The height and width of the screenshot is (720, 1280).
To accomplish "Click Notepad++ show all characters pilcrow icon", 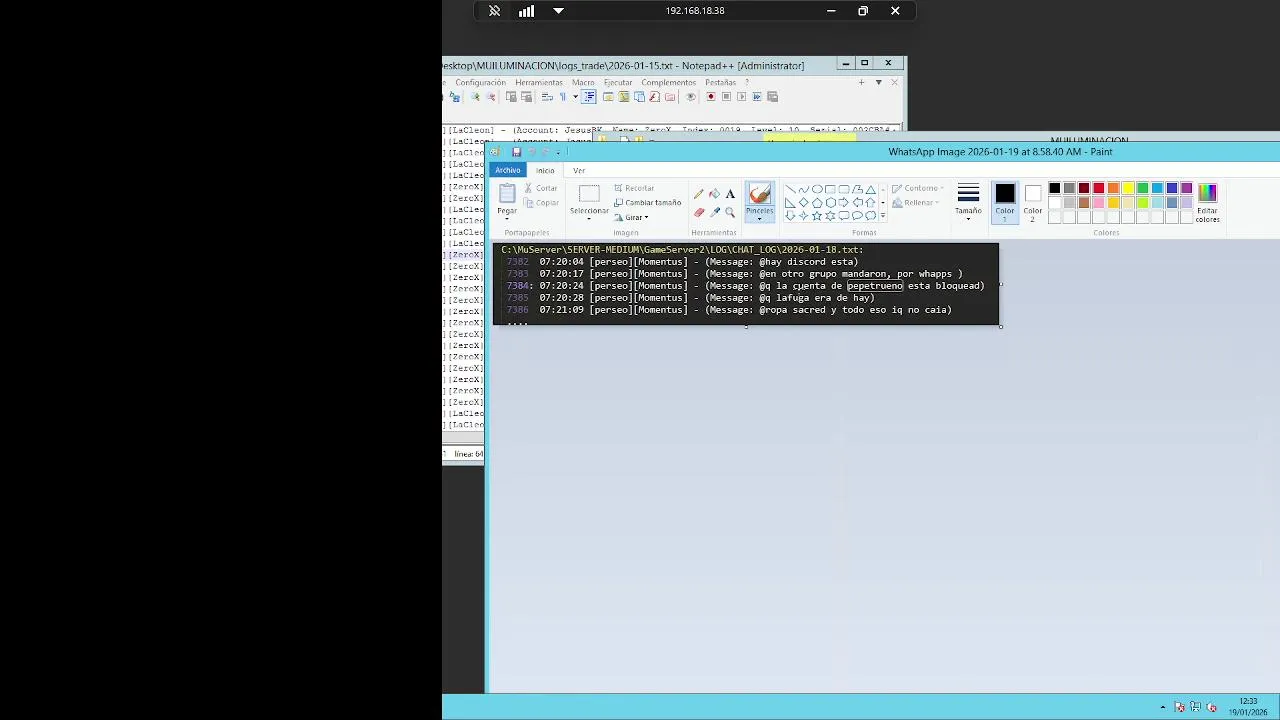I will click(x=562, y=97).
